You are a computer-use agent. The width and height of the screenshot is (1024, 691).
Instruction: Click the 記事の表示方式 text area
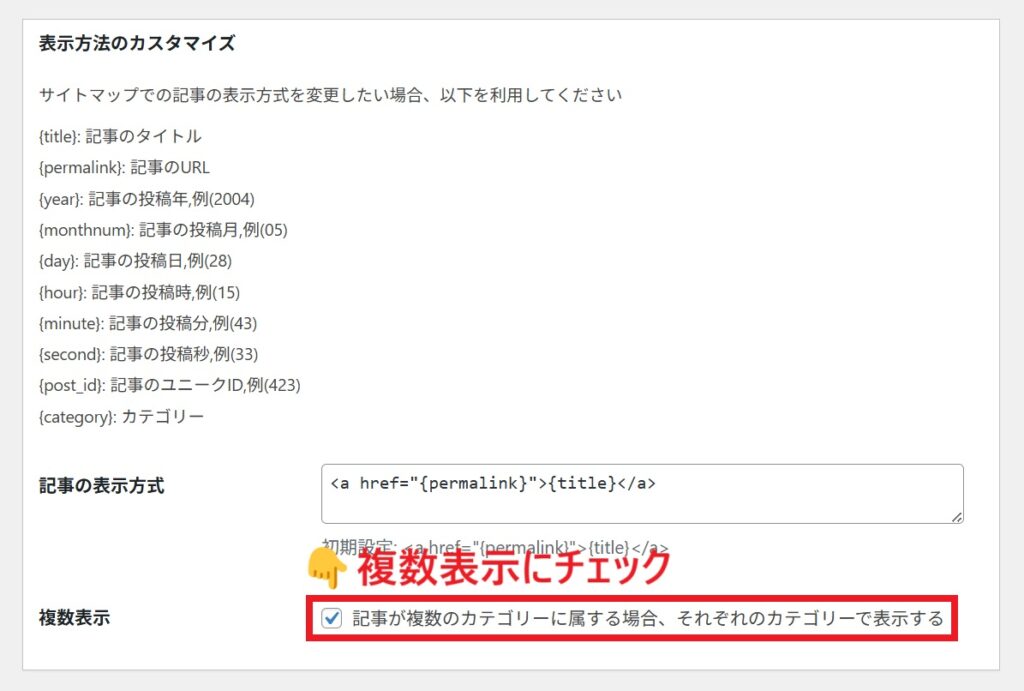(642, 494)
